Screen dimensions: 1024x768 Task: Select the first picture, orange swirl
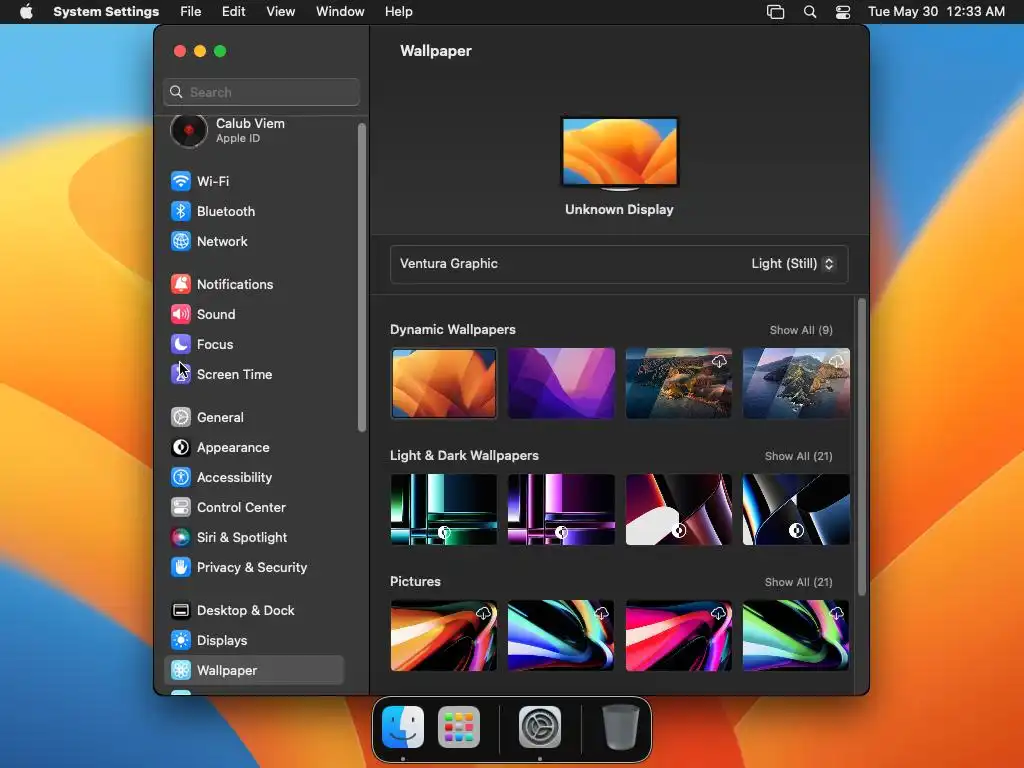(444, 635)
